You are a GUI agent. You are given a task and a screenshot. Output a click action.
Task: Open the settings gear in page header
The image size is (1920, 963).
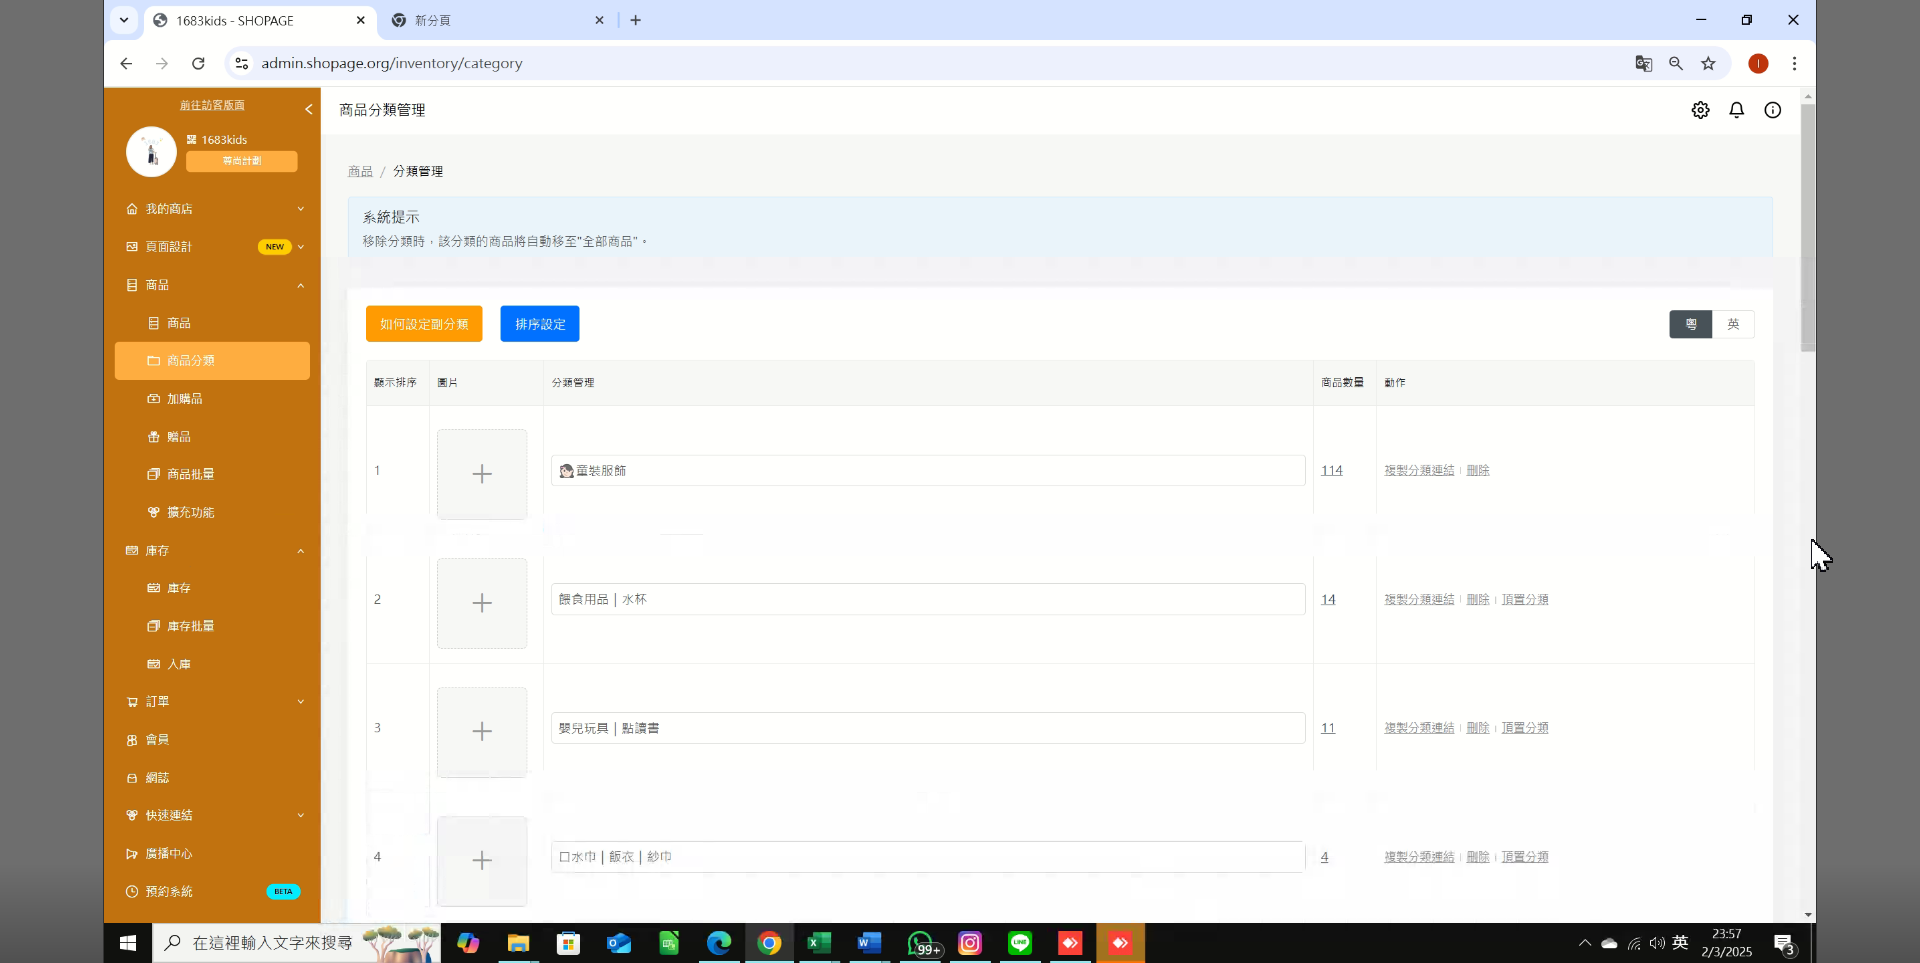pyautogui.click(x=1700, y=110)
